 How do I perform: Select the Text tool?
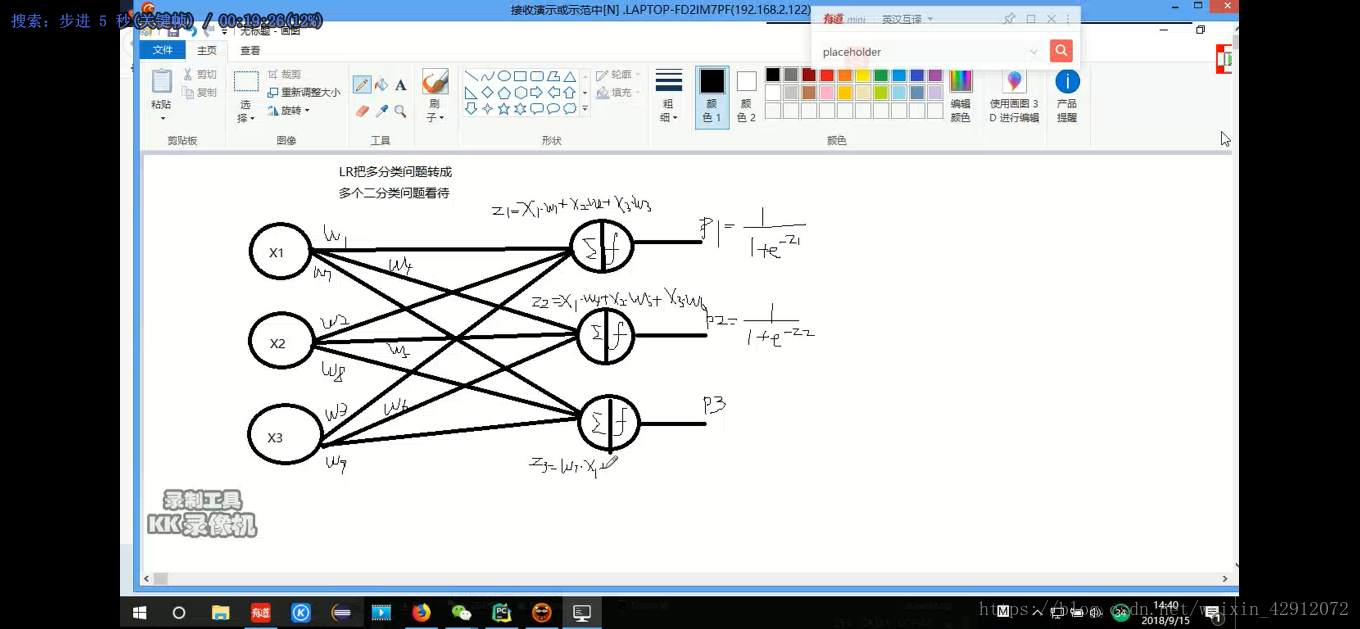coord(400,86)
